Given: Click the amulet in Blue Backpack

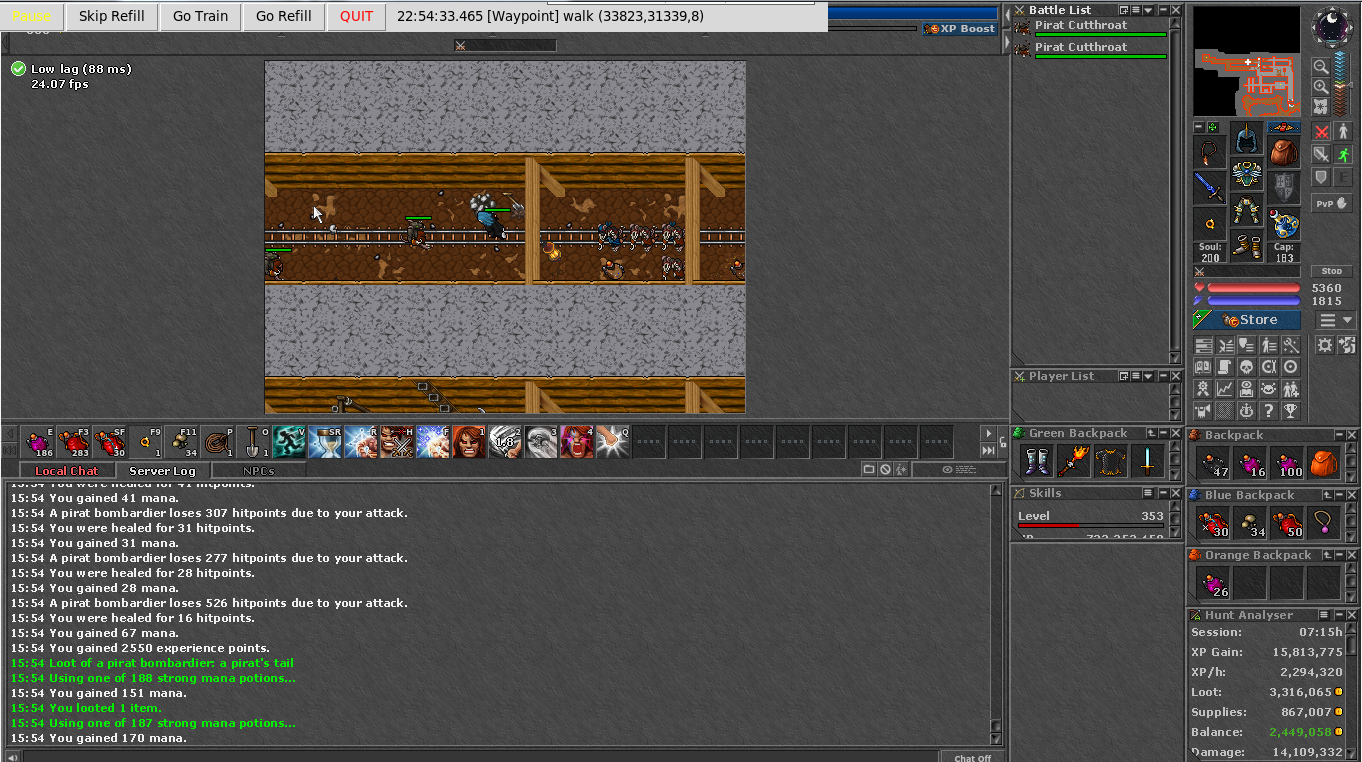Looking at the screenshot, I should 1324,522.
